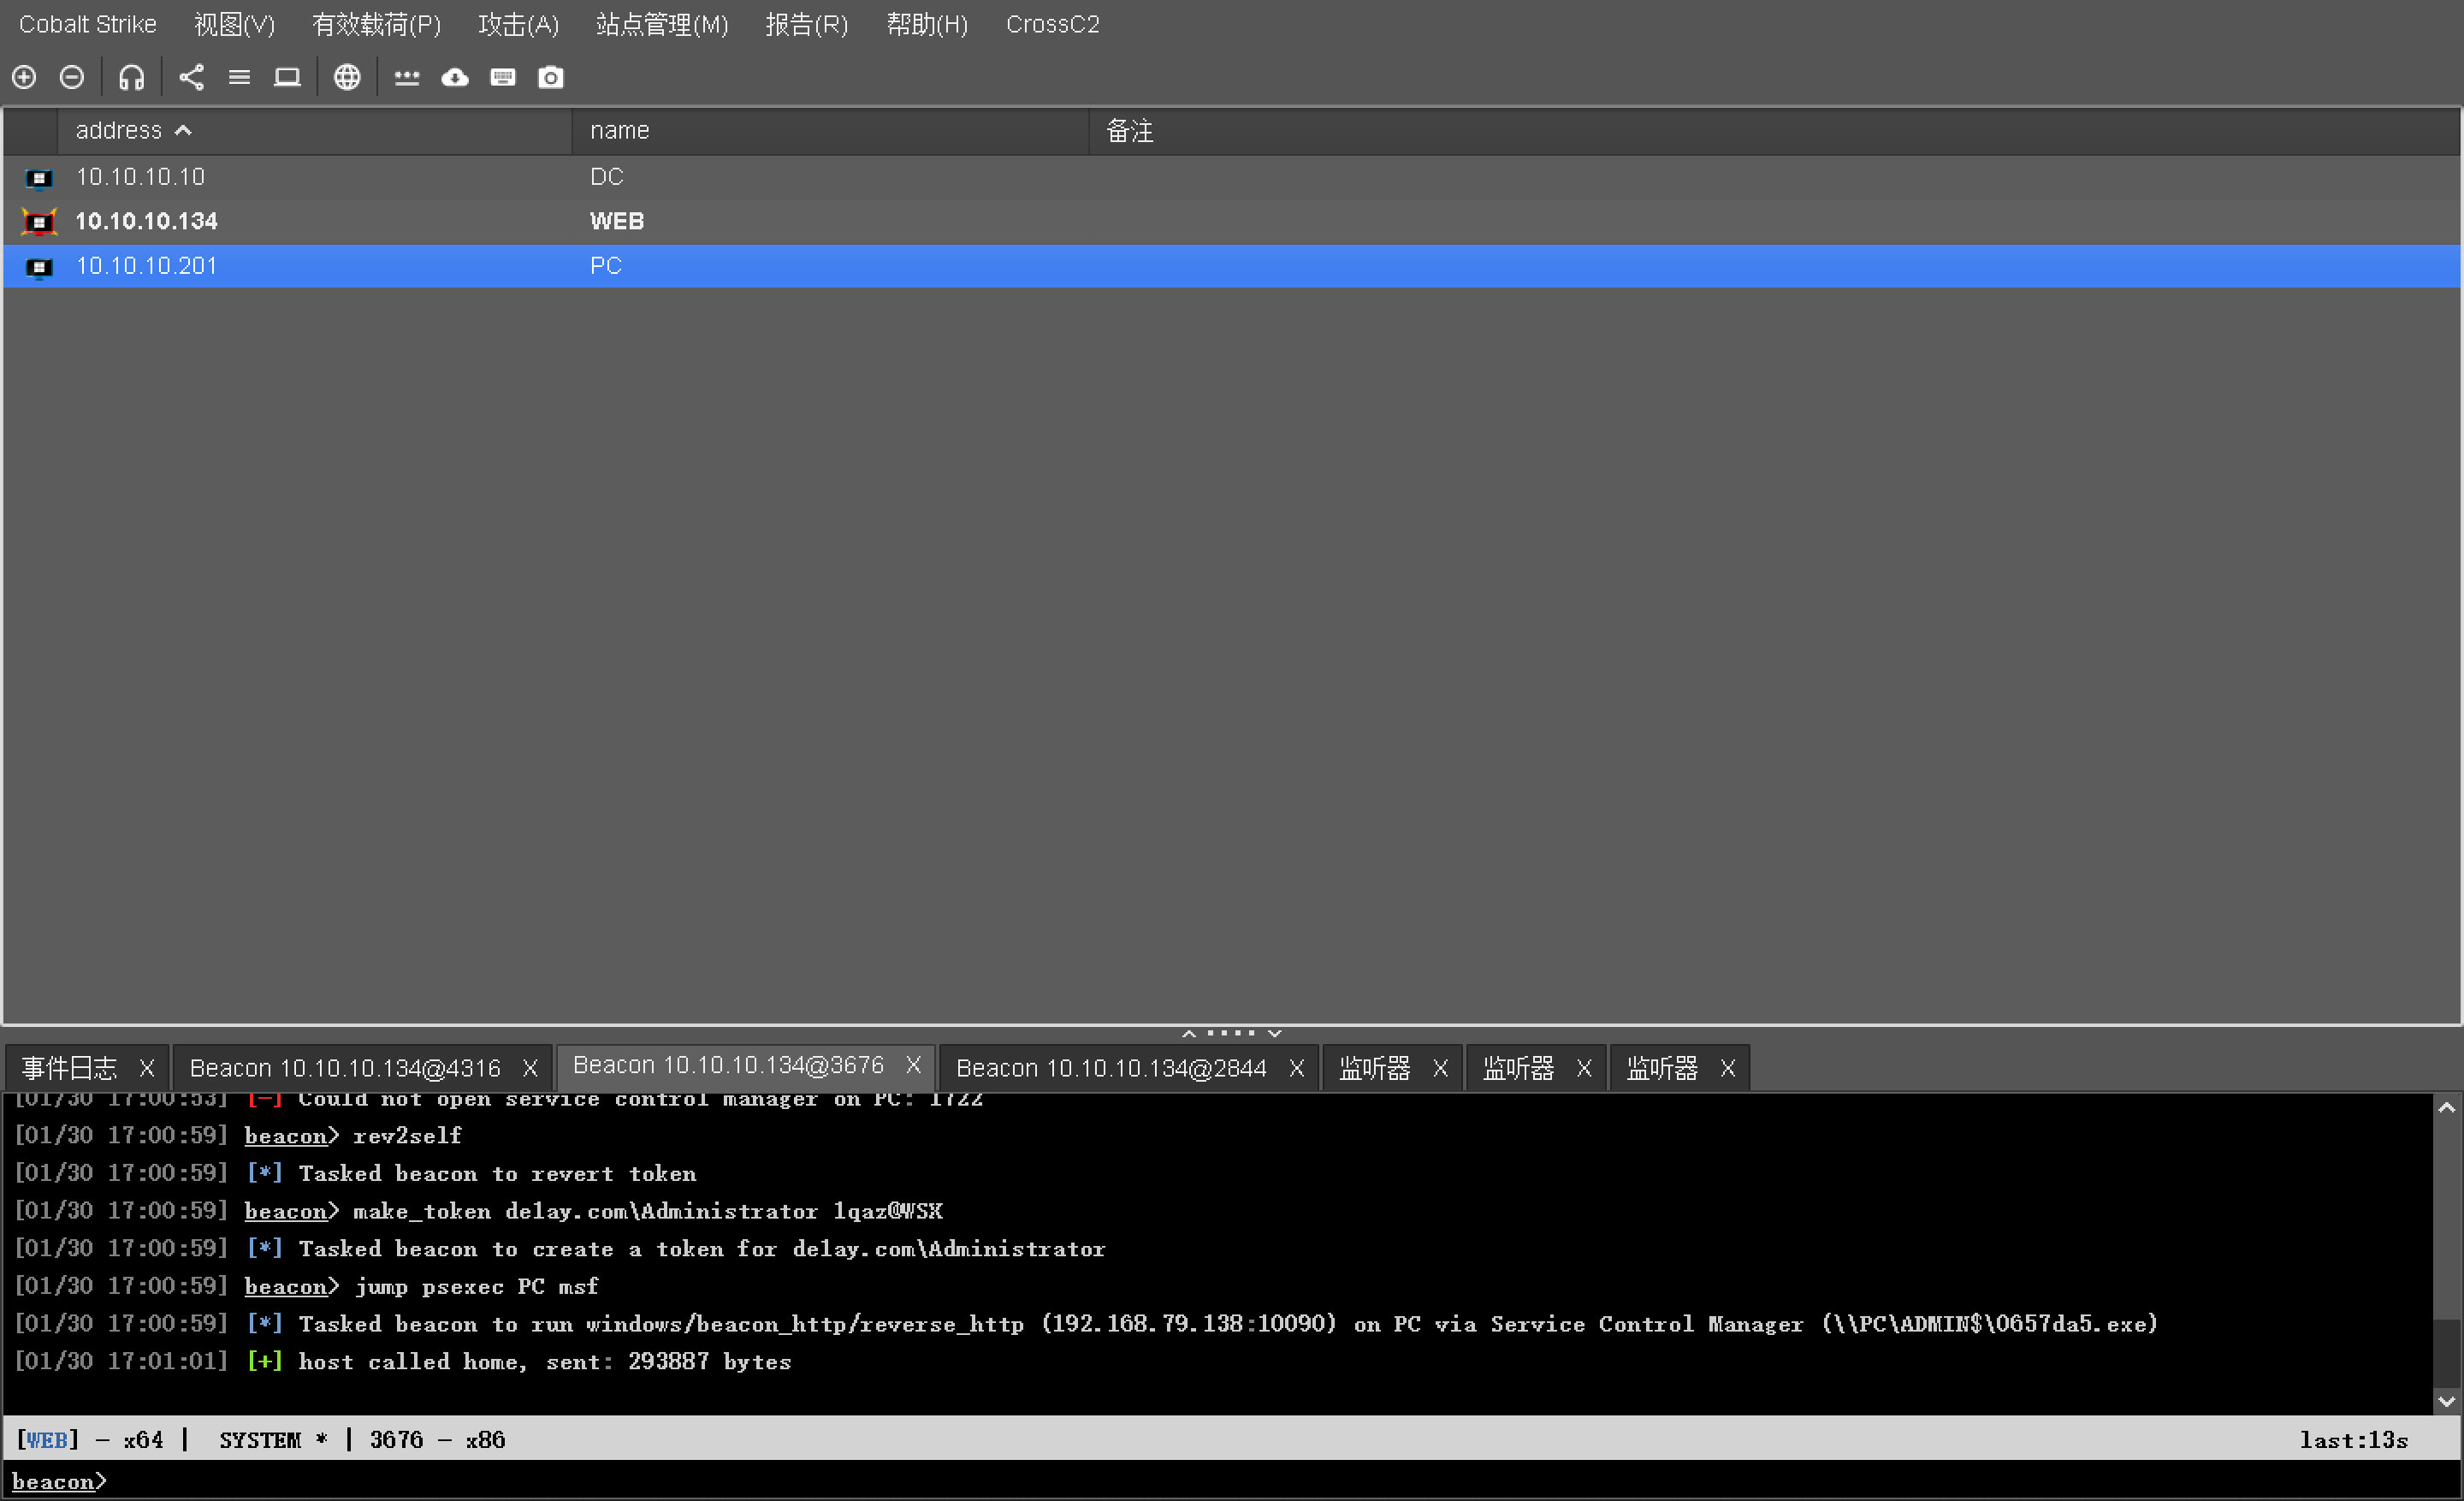Screen dimensions: 2464x1501
Task: Collapse split pane with up arrow
Action: 1189,1033
